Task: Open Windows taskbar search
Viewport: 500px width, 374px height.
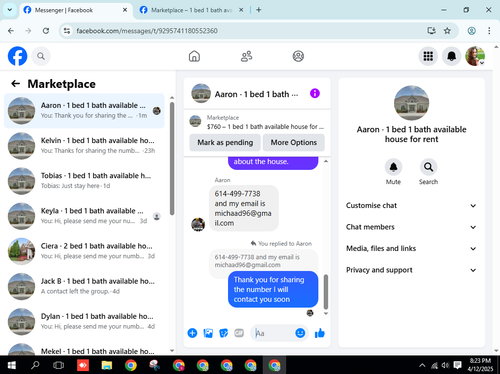Action: click(35, 365)
